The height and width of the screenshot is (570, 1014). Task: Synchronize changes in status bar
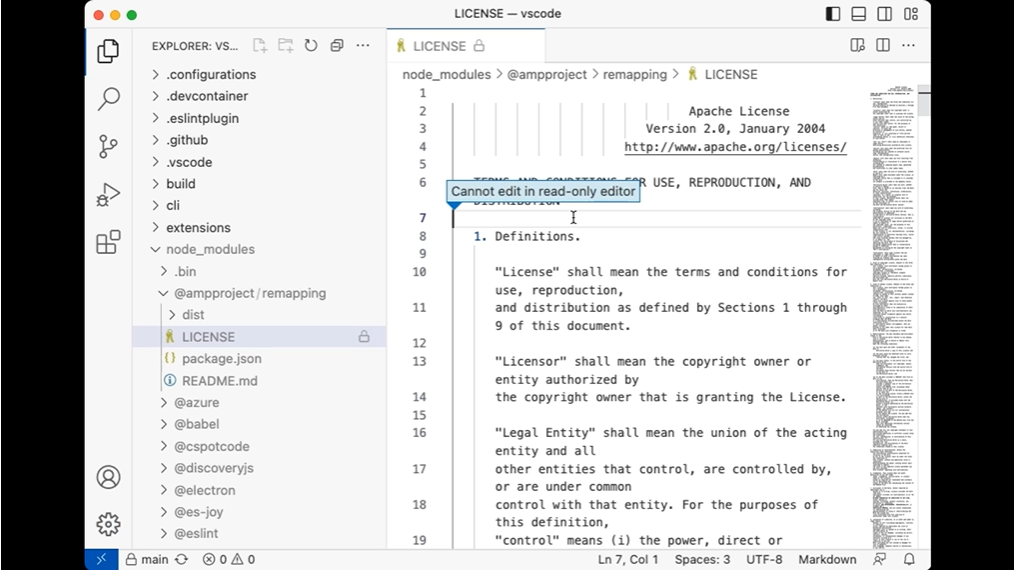(x=182, y=559)
